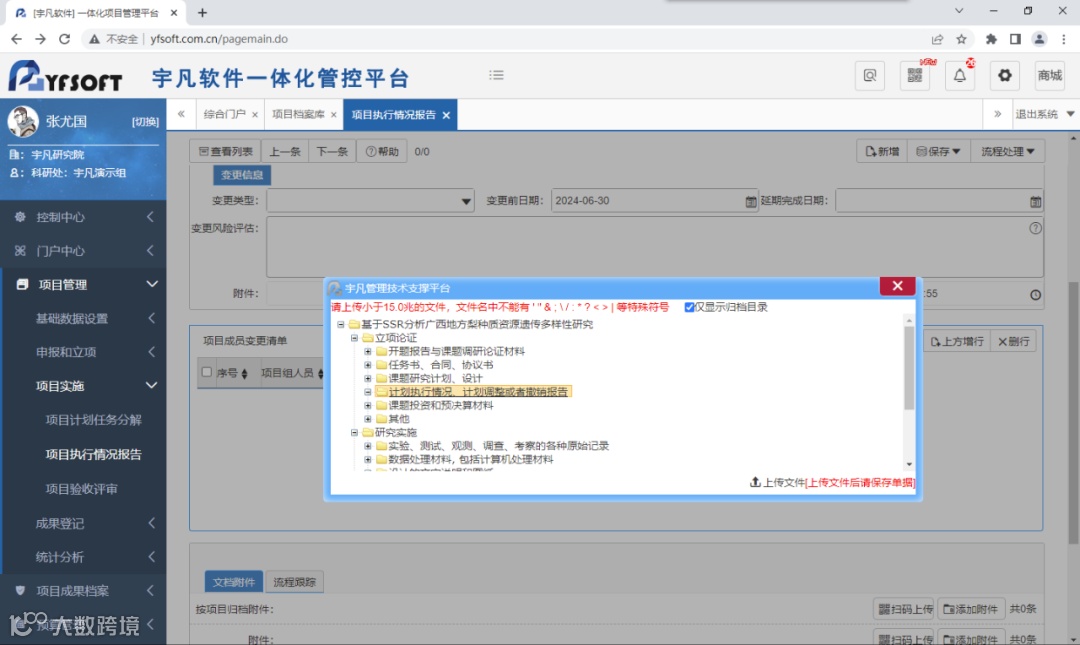The height and width of the screenshot is (645, 1080).
Task: Collapse root project folder node in tree
Action: (340, 324)
